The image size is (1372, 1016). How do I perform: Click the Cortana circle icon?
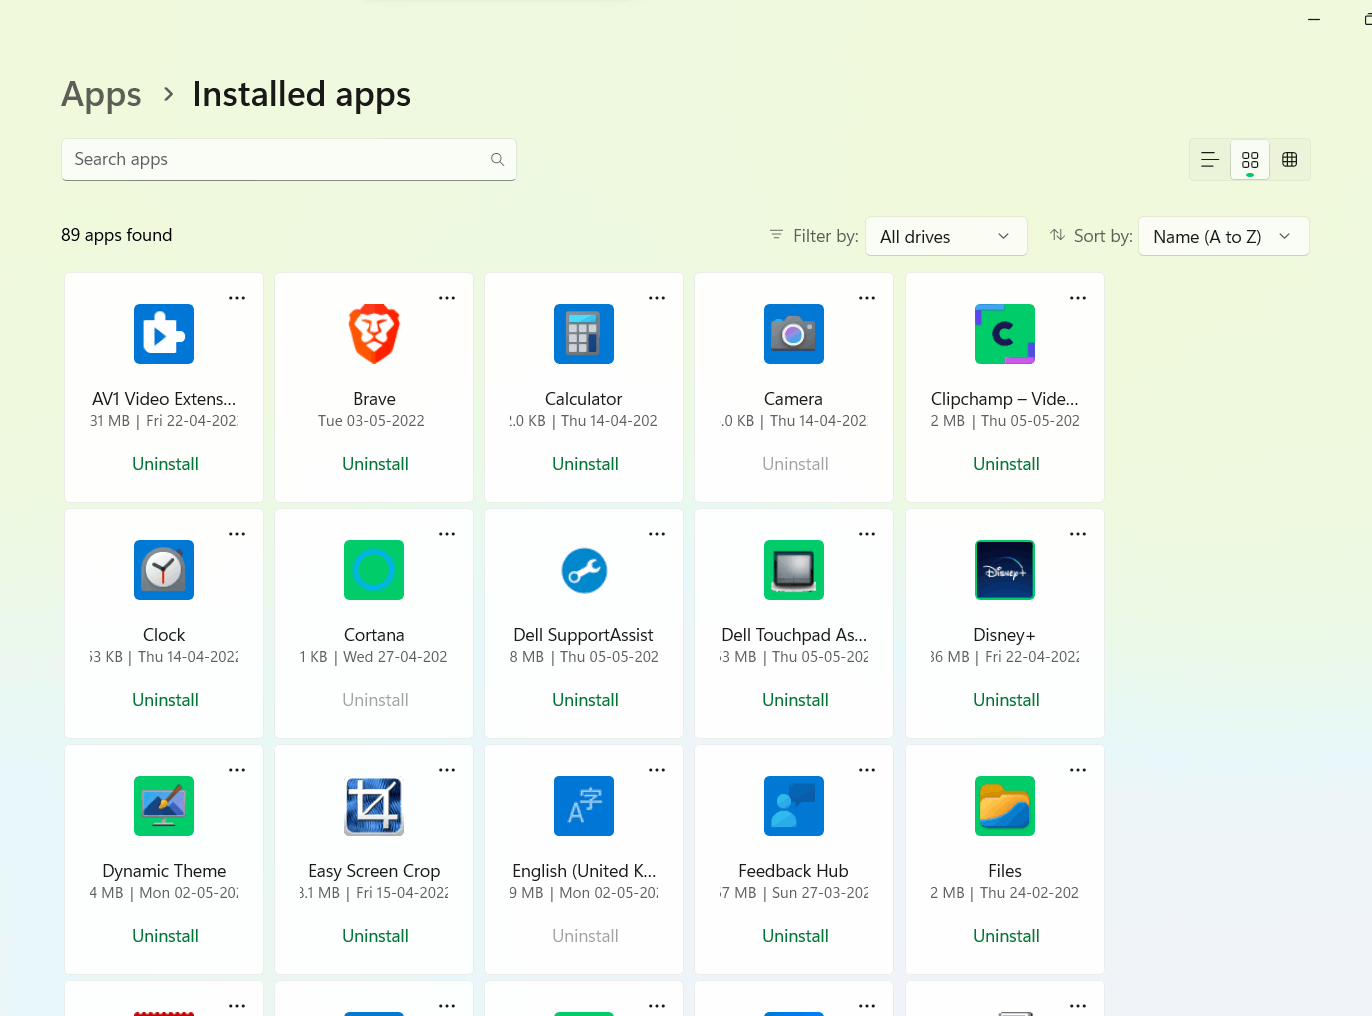pos(374,570)
